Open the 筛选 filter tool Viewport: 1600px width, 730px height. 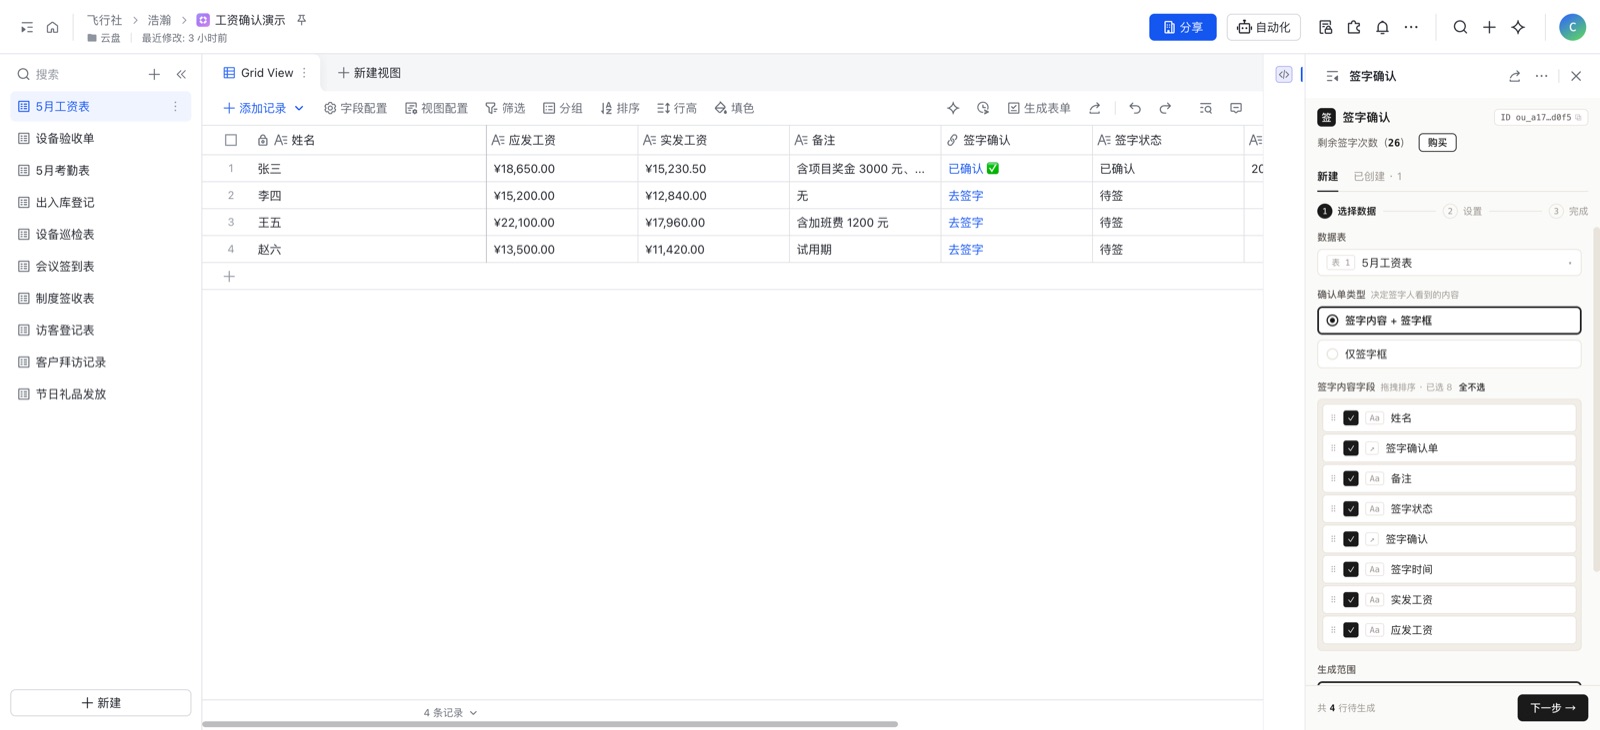(505, 108)
